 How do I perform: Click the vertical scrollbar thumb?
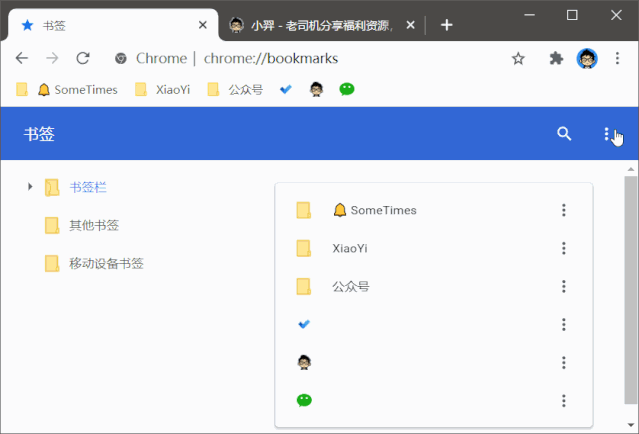point(630,290)
